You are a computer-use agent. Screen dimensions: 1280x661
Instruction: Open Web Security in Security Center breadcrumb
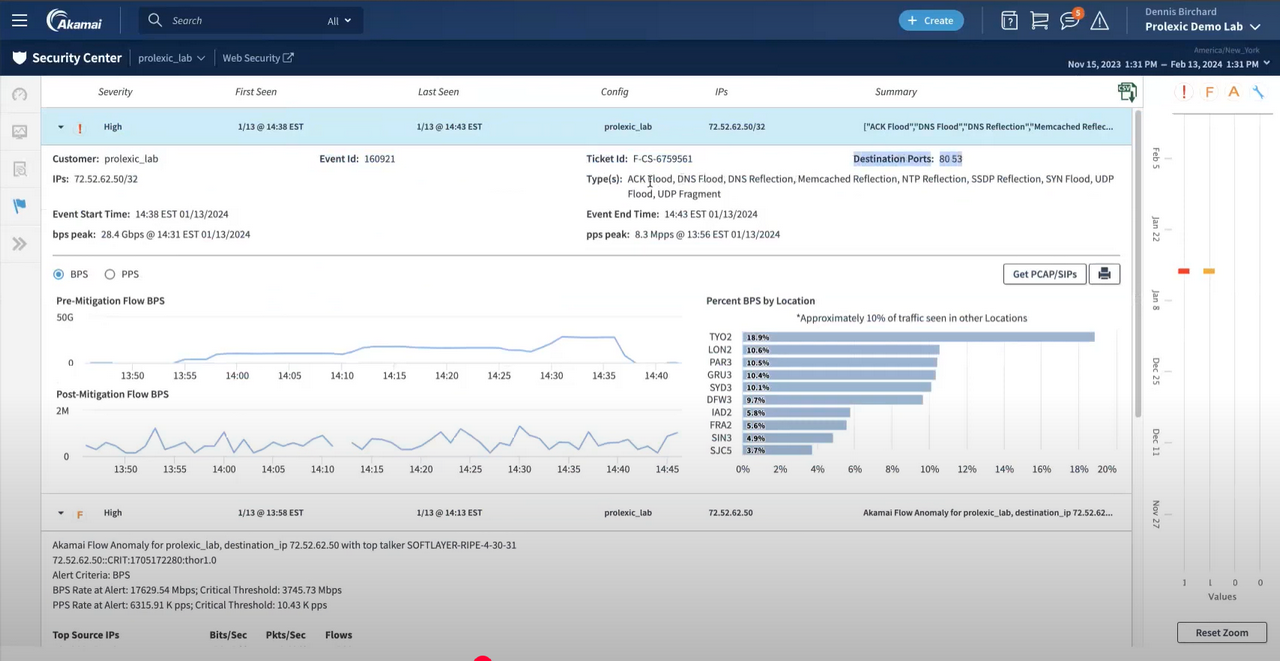pos(257,57)
